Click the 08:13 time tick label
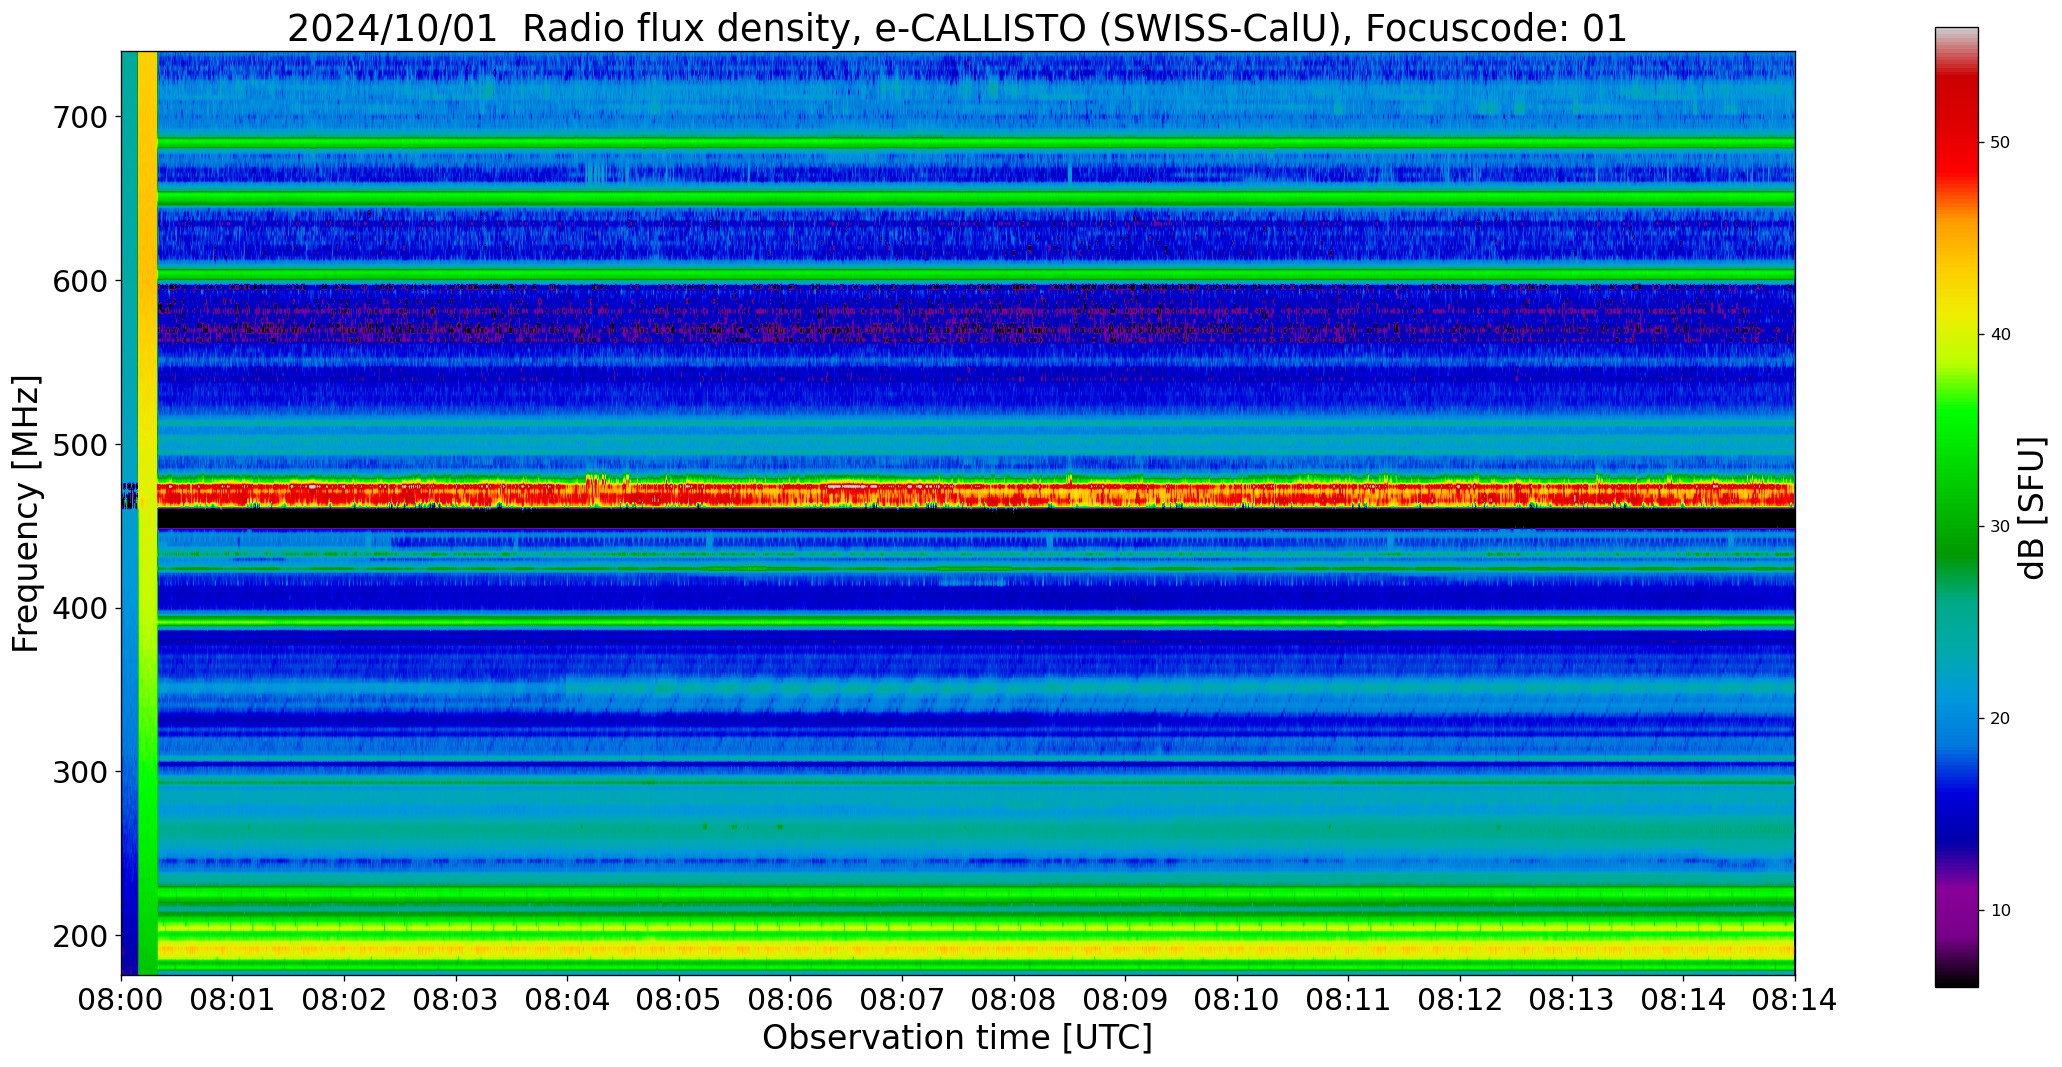Image resolution: width=2062 pixels, height=1067 pixels. [x=1572, y=1001]
